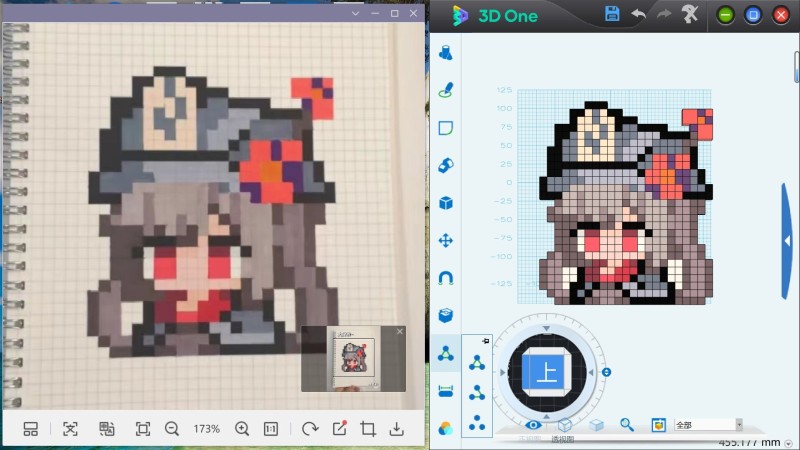Select the crop tool in viewer
The image size is (800, 450).
368,429
